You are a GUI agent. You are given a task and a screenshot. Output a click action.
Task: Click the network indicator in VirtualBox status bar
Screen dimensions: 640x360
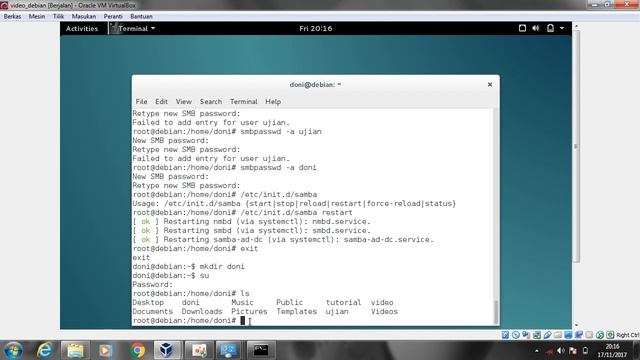tap(537, 335)
